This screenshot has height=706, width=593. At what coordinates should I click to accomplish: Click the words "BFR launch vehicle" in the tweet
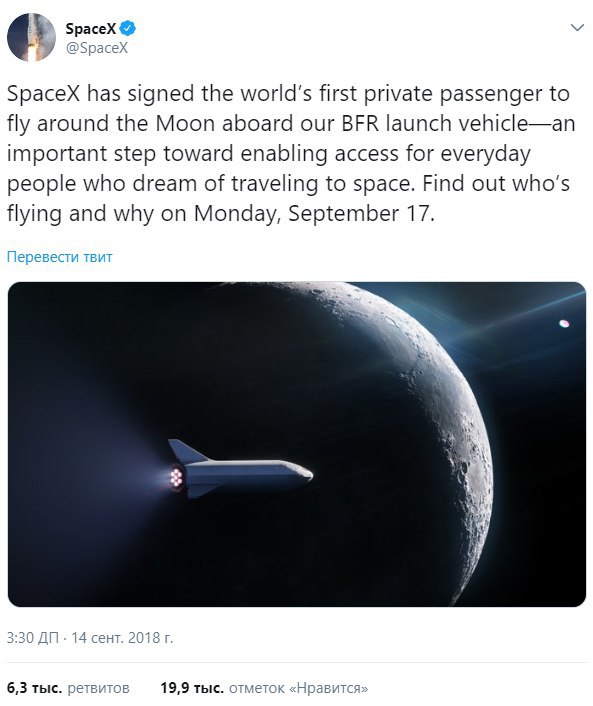435,123
